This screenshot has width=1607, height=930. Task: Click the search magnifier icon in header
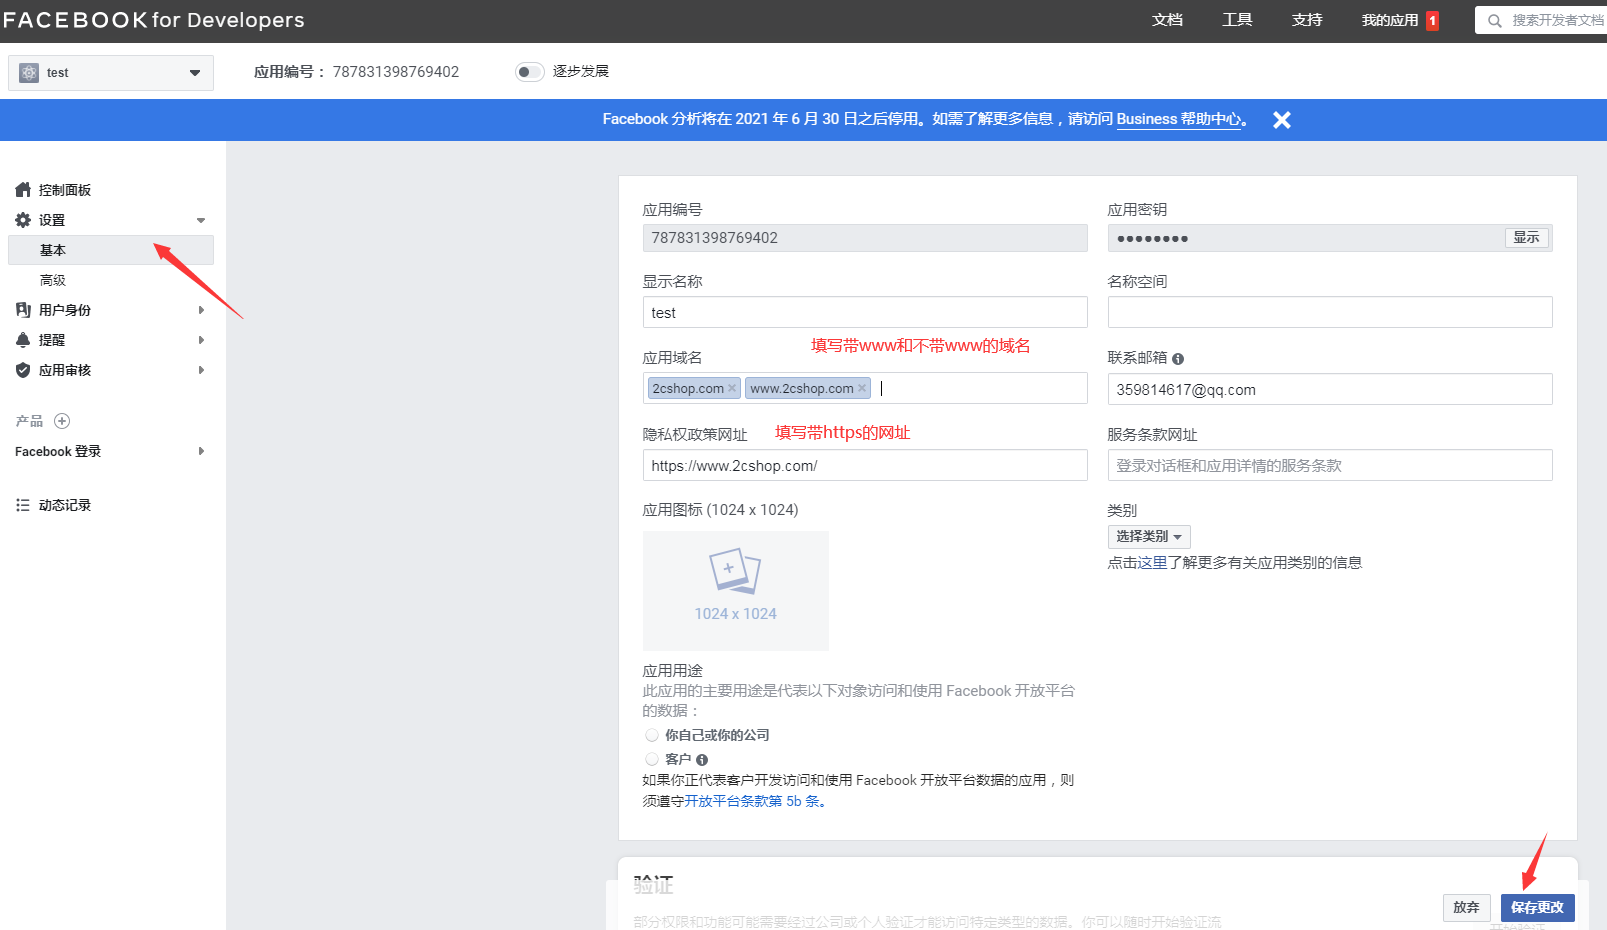(x=1495, y=20)
